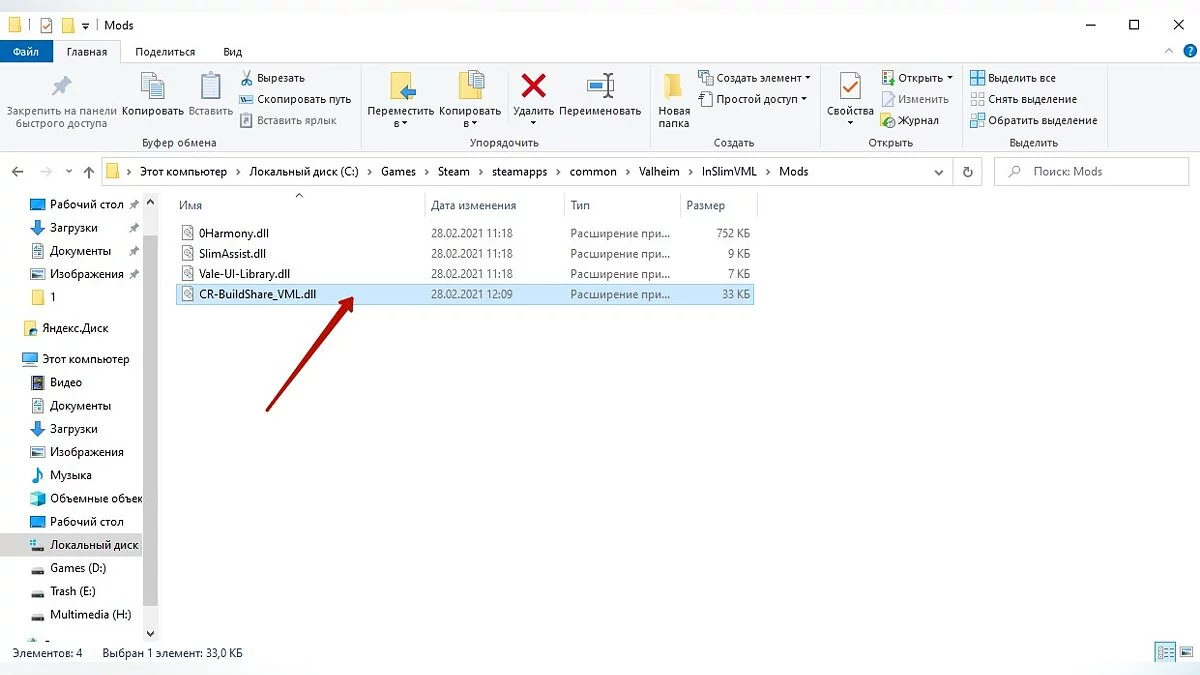Select CR-BuildShare_VML.dll file

(464, 294)
